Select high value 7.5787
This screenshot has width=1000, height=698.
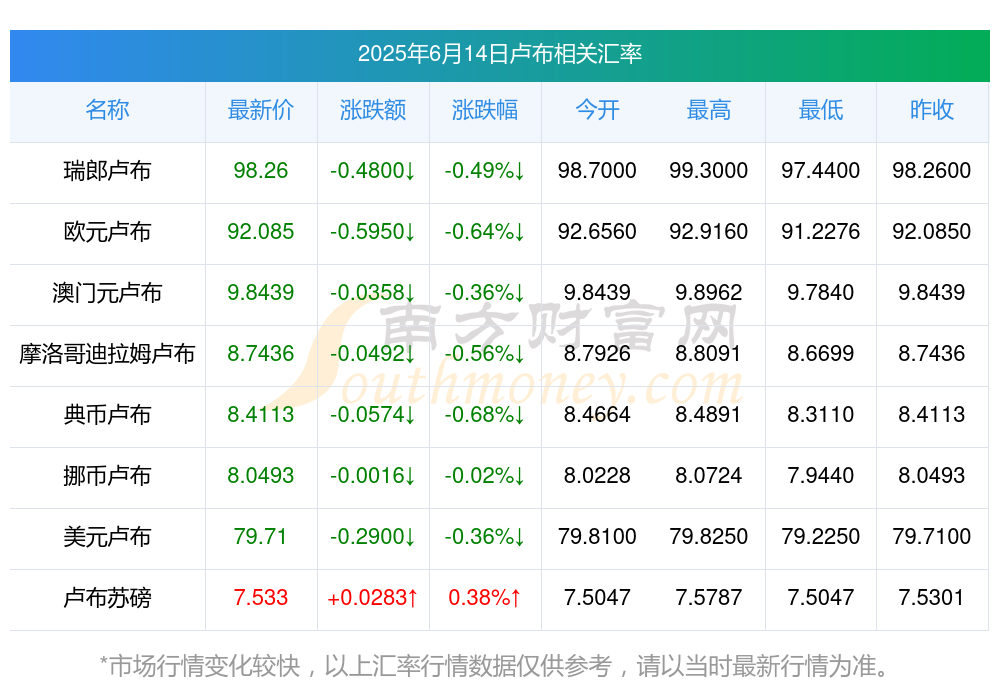pyautogui.click(x=709, y=597)
